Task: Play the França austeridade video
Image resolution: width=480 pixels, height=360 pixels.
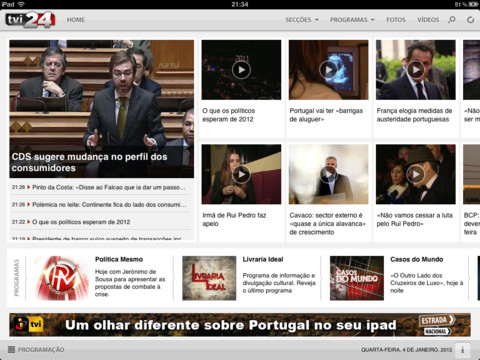Action: 416,70
